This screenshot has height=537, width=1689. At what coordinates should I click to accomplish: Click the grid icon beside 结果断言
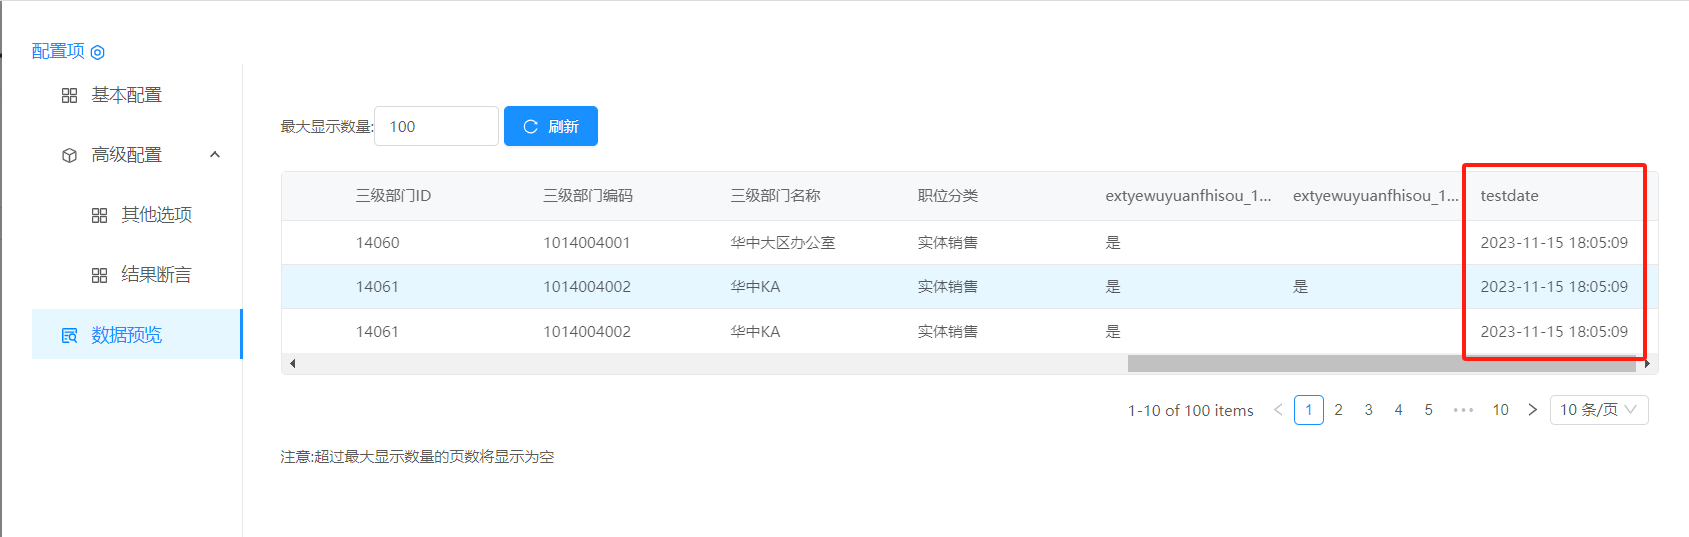click(99, 276)
